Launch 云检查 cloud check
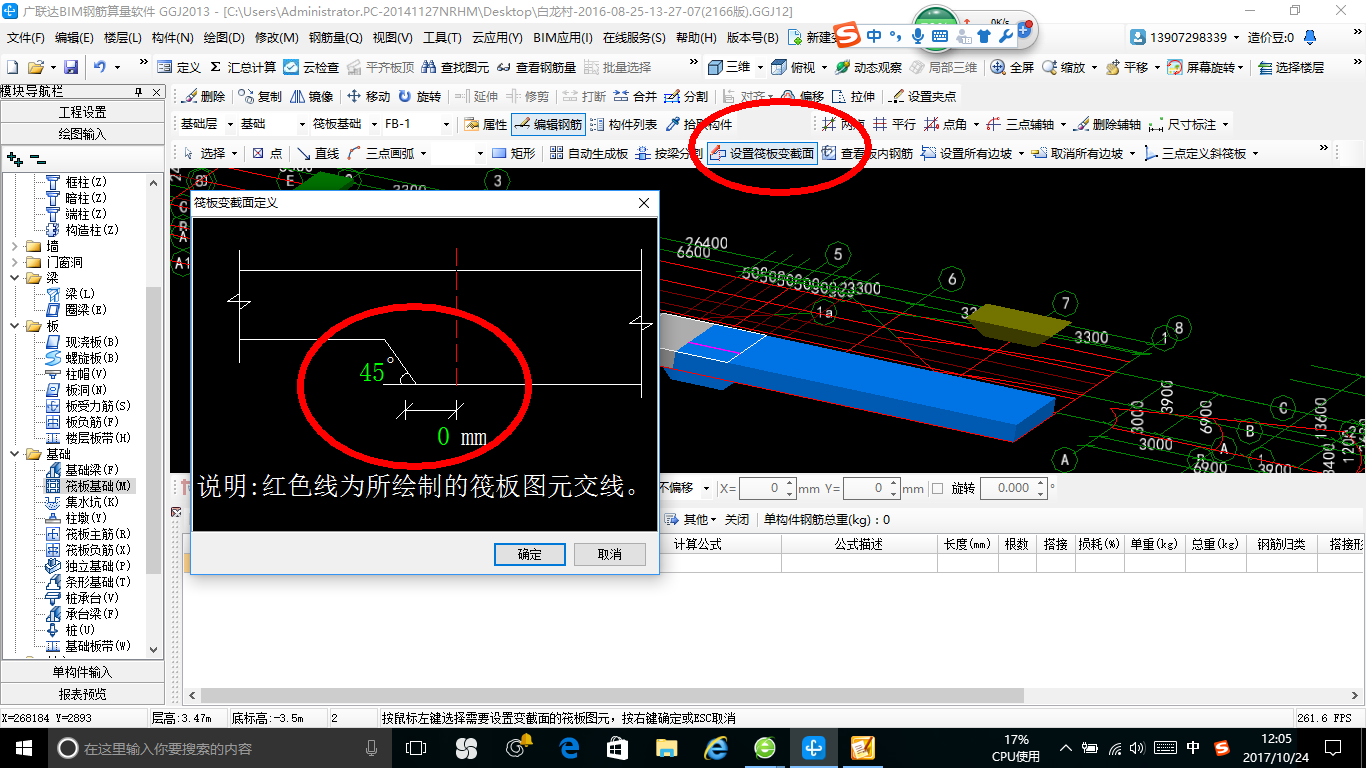Viewport: 1366px width, 768px height. (x=311, y=67)
